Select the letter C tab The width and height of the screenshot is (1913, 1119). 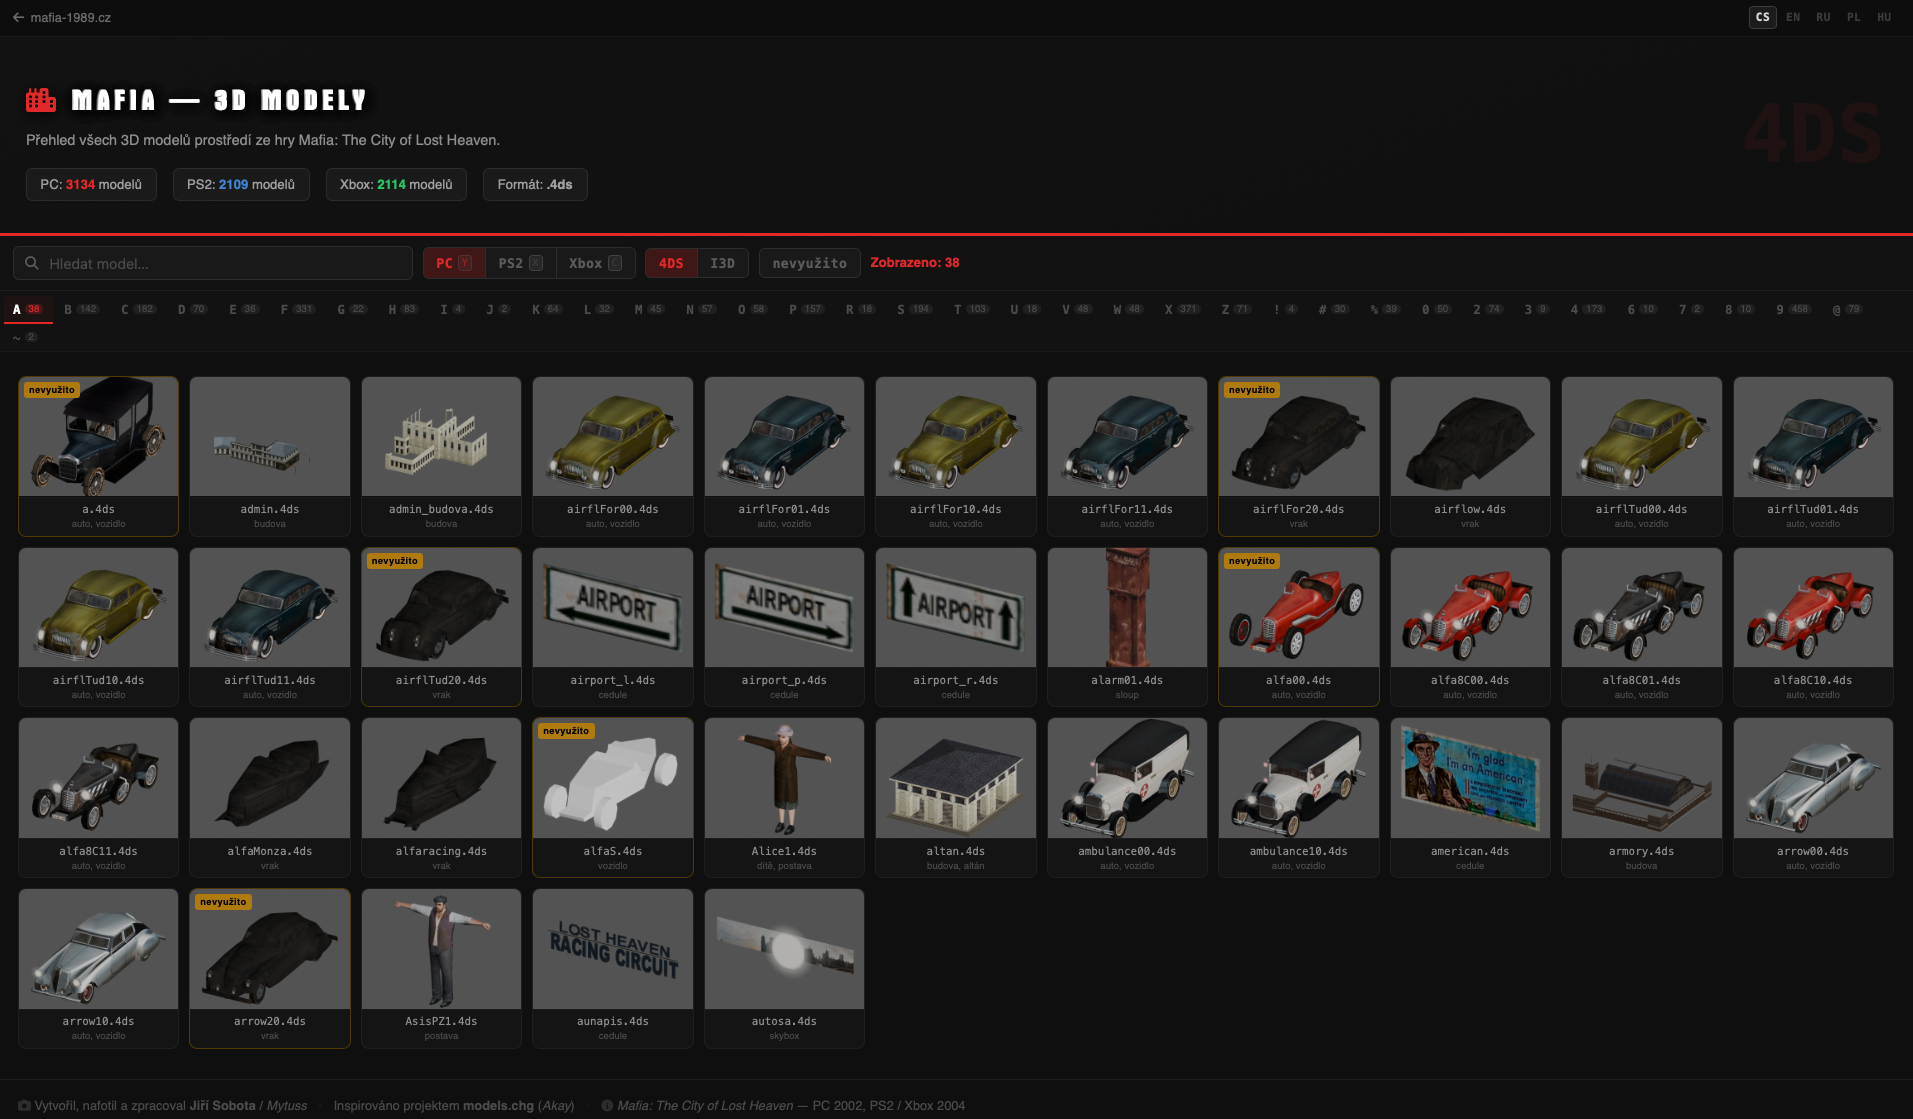point(138,309)
